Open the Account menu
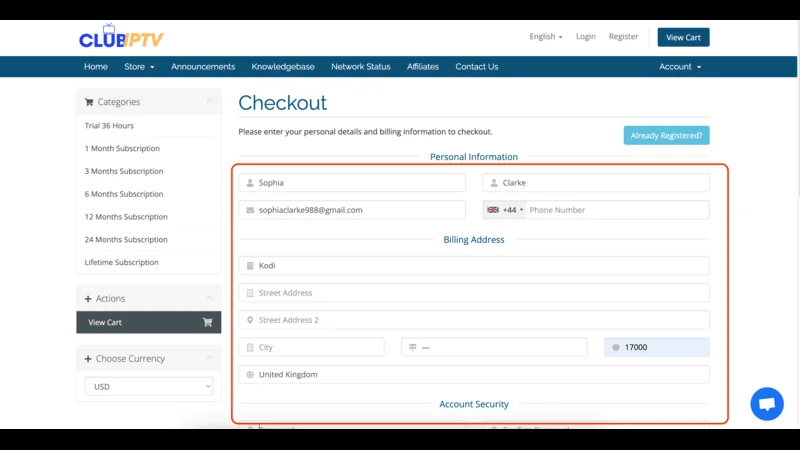The width and height of the screenshot is (800, 450). [x=680, y=67]
